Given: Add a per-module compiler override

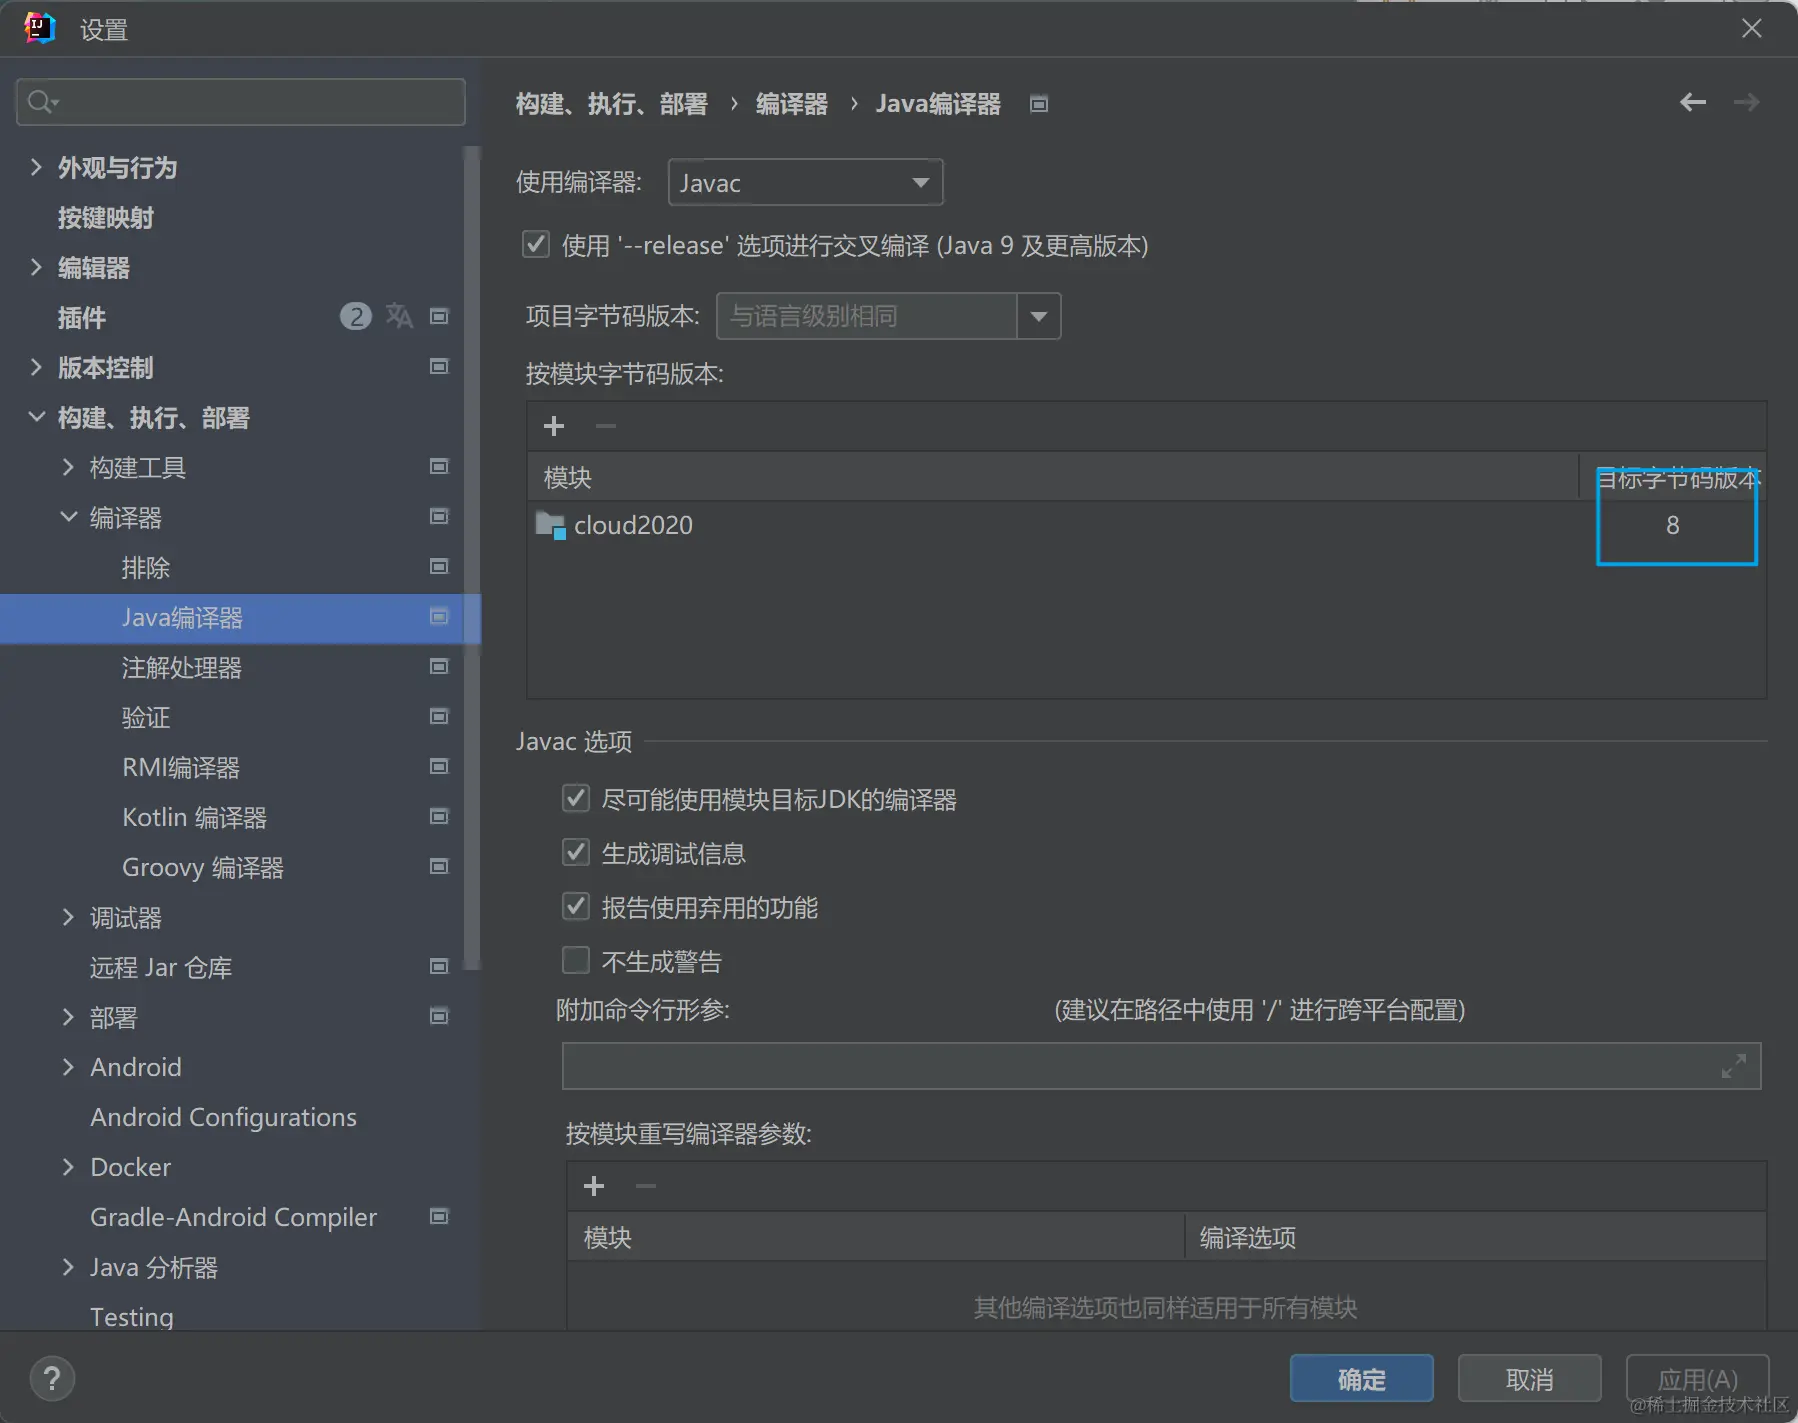Looking at the screenshot, I should click(x=594, y=1186).
